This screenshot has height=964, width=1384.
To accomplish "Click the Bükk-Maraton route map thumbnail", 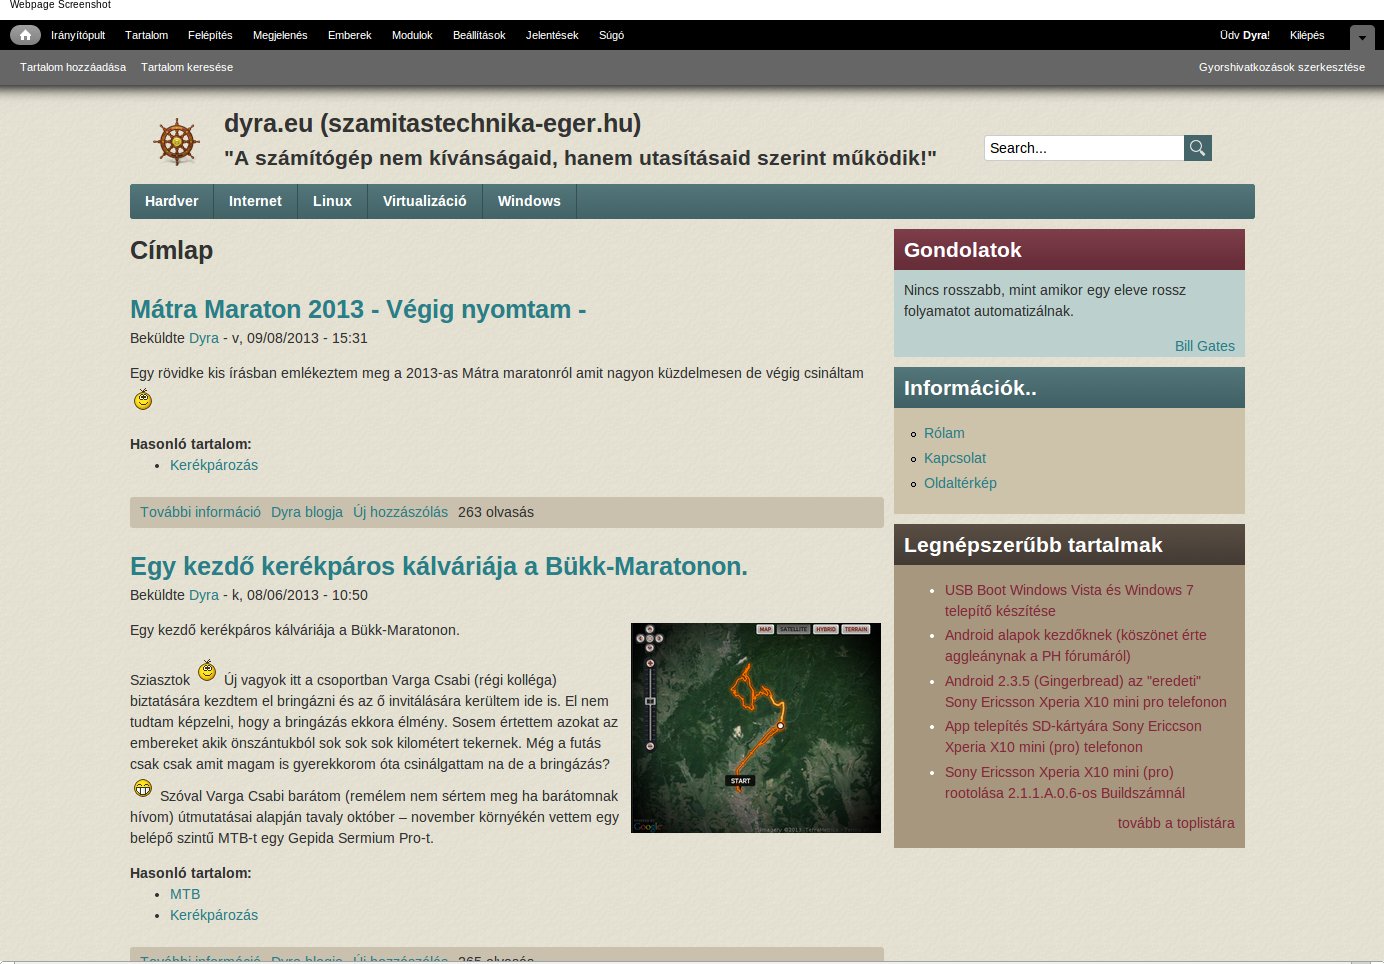I will click(756, 728).
